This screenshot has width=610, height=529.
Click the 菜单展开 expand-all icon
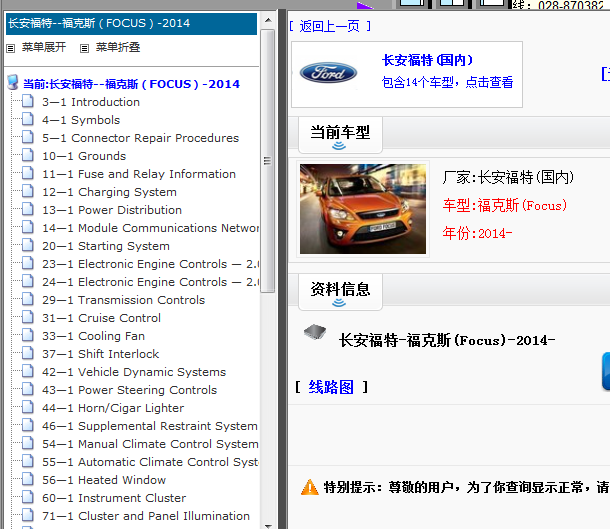click(11, 48)
